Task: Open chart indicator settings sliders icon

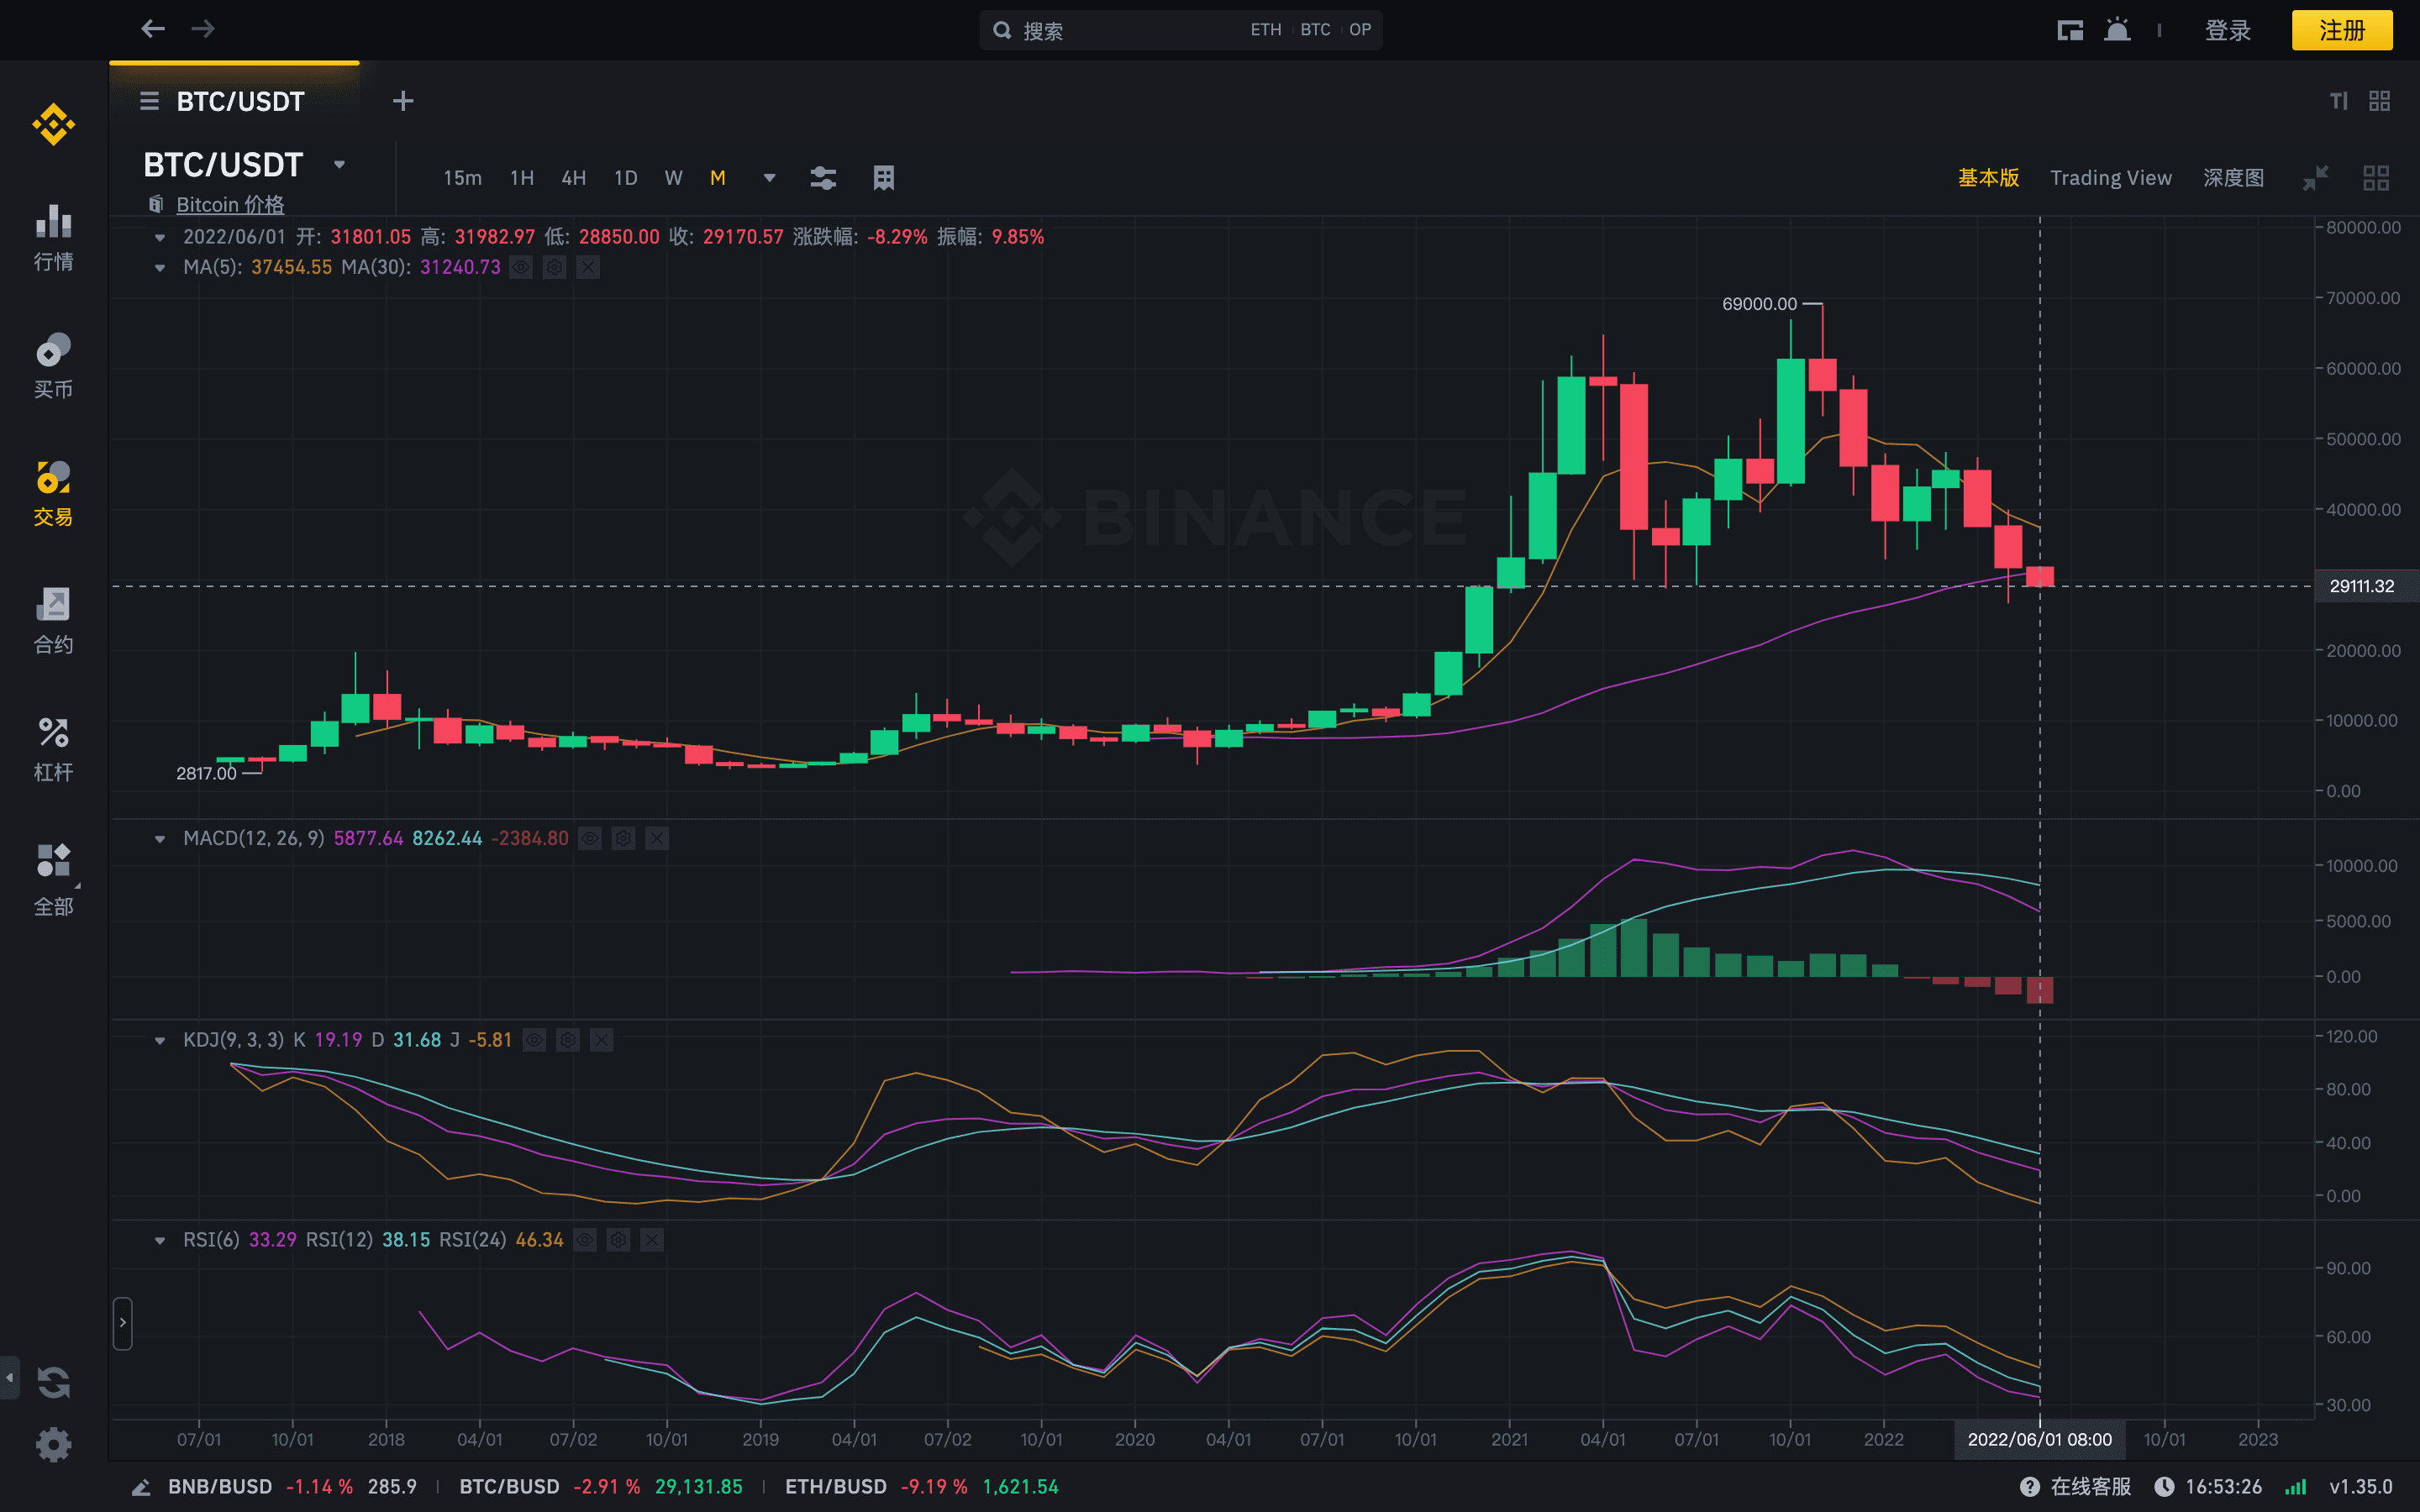Action: [x=823, y=178]
